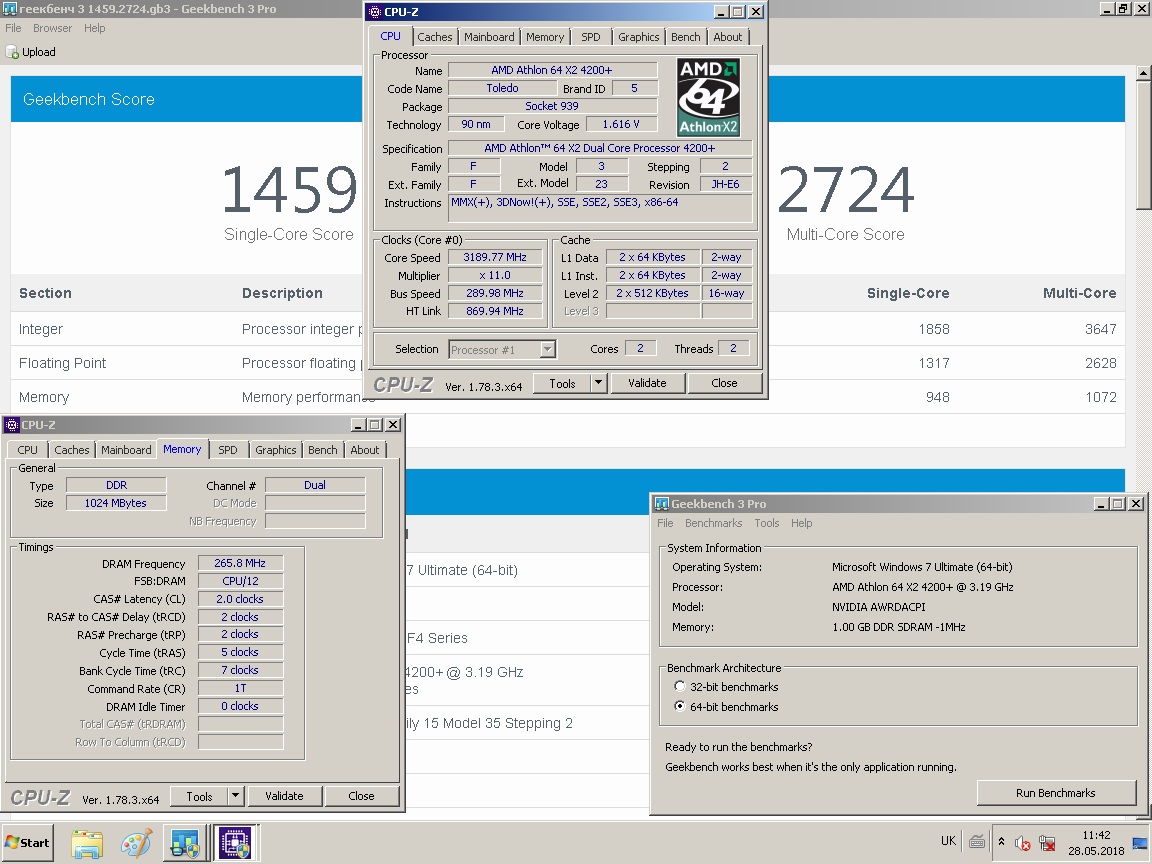Click the AMD Athlon X2 logo
The height and width of the screenshot is (864, 1152).
tap(708, 97)
